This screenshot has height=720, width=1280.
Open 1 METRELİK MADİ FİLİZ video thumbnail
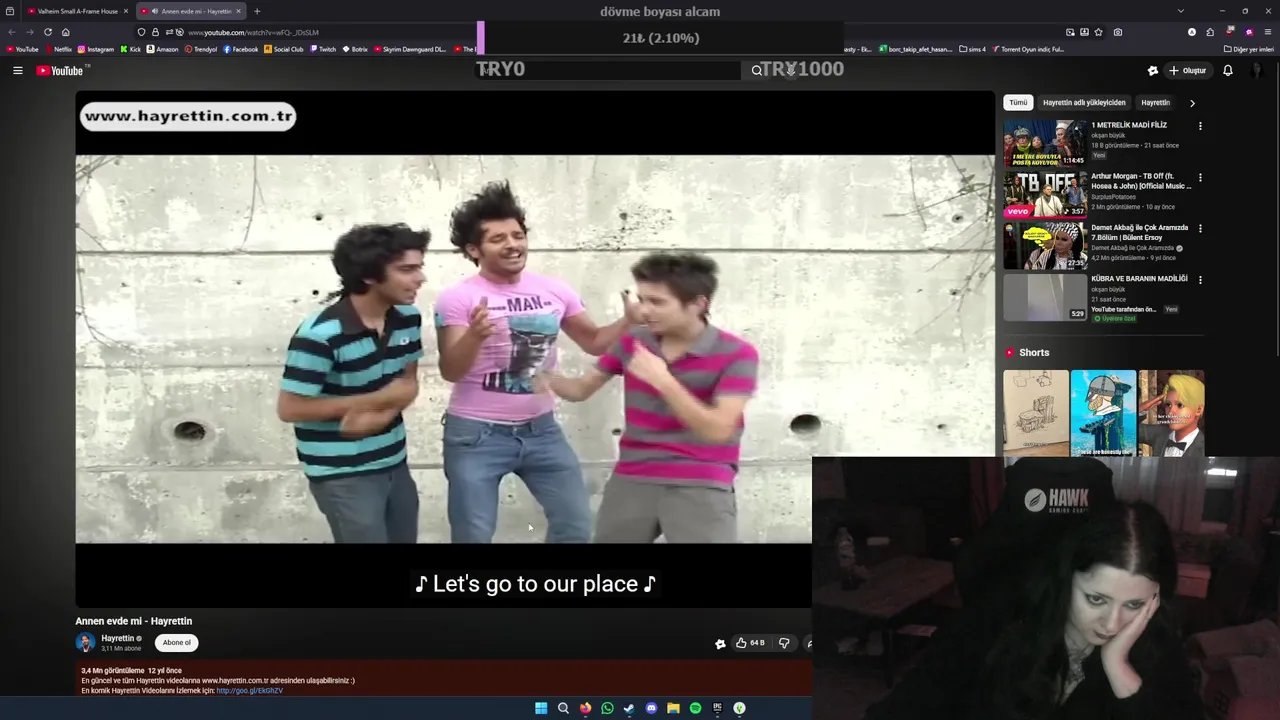click(x=1045, y=143)
